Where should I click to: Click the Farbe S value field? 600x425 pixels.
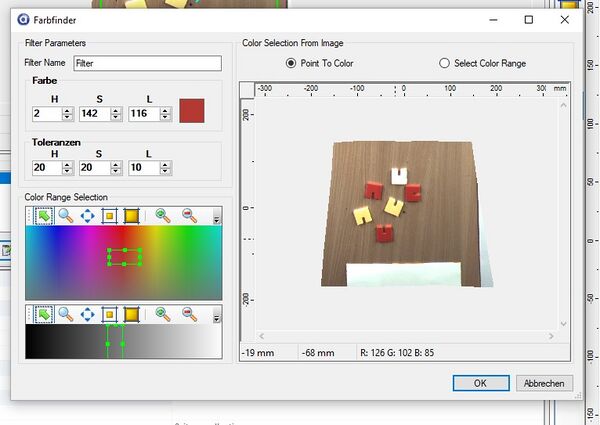[94, 114]
